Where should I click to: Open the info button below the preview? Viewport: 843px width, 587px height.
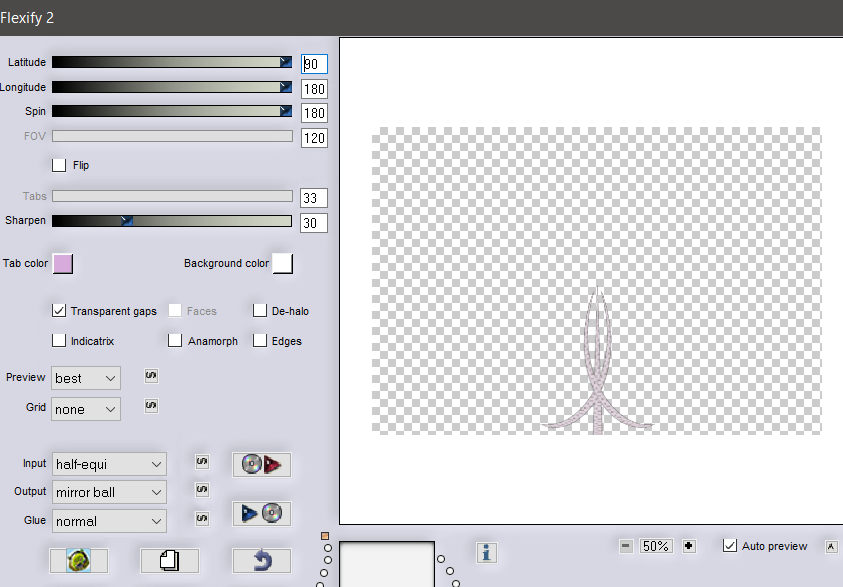(x=487, y=552)
